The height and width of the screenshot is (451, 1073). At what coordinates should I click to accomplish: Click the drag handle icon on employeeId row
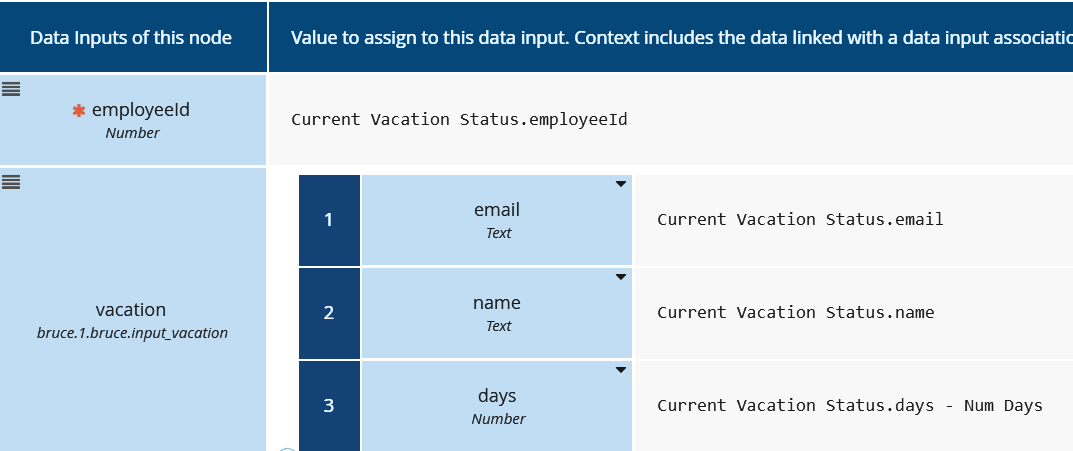coord(11,88)
